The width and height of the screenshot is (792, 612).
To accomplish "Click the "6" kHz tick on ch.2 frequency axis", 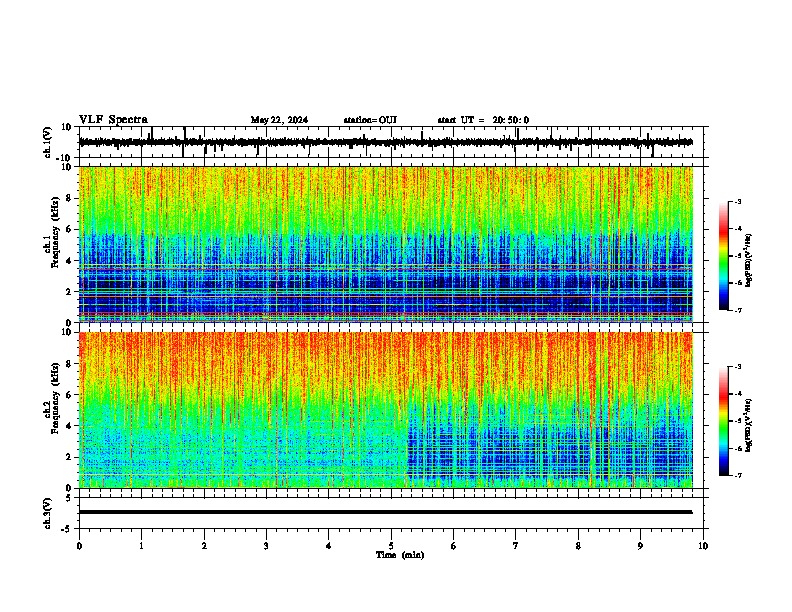I will (69, 394).
